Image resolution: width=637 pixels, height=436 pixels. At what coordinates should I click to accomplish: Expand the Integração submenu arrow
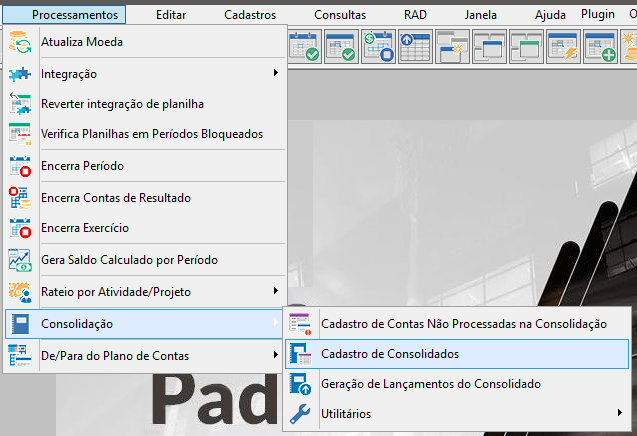(276, 73)
